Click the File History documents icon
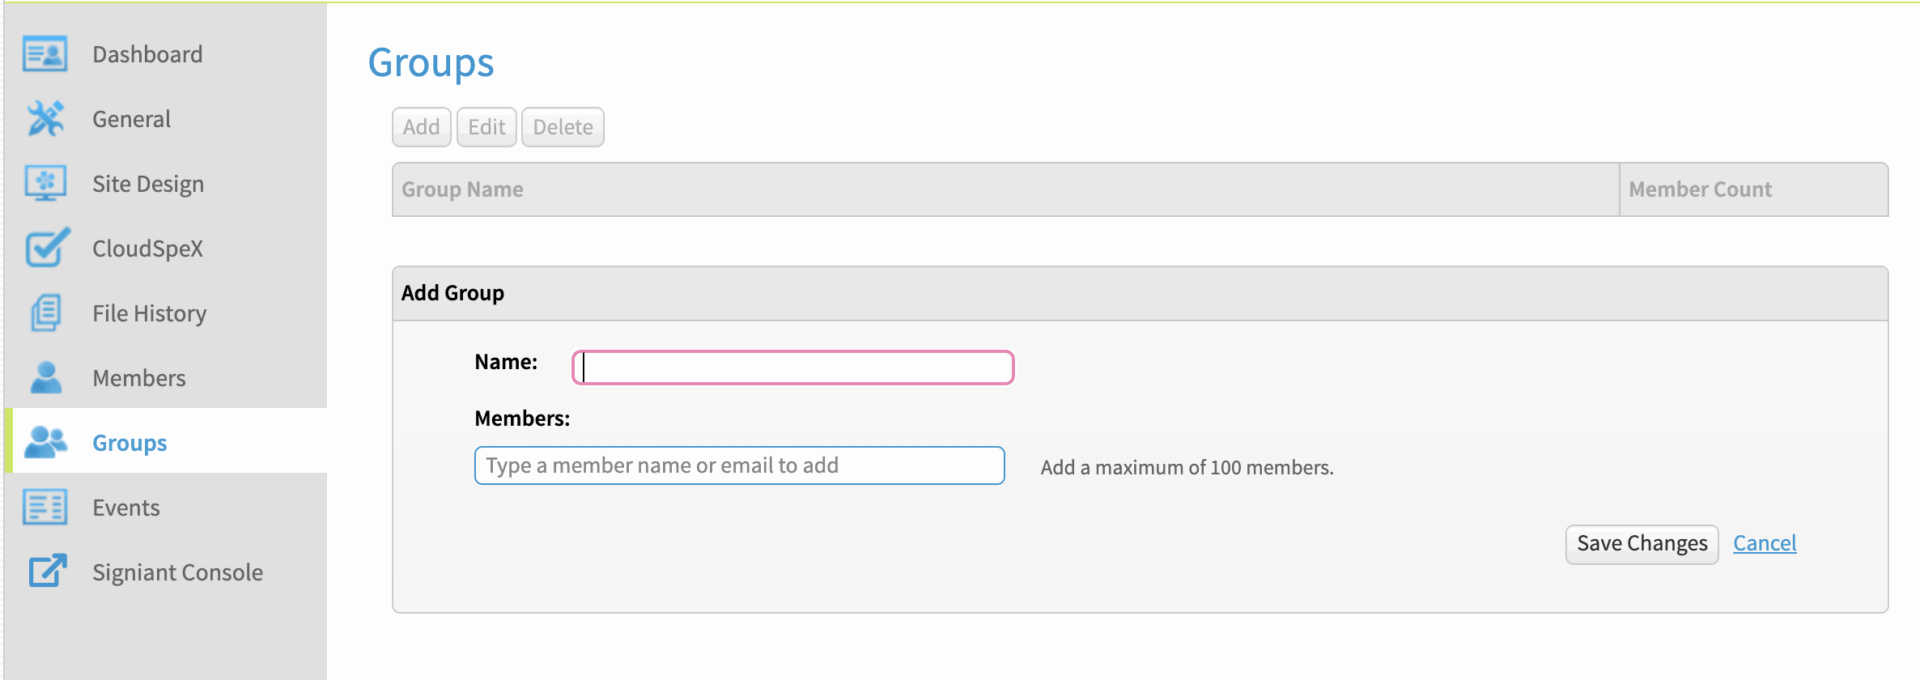The width and height of the screenshot is (1920, 680). coord(45,313)
